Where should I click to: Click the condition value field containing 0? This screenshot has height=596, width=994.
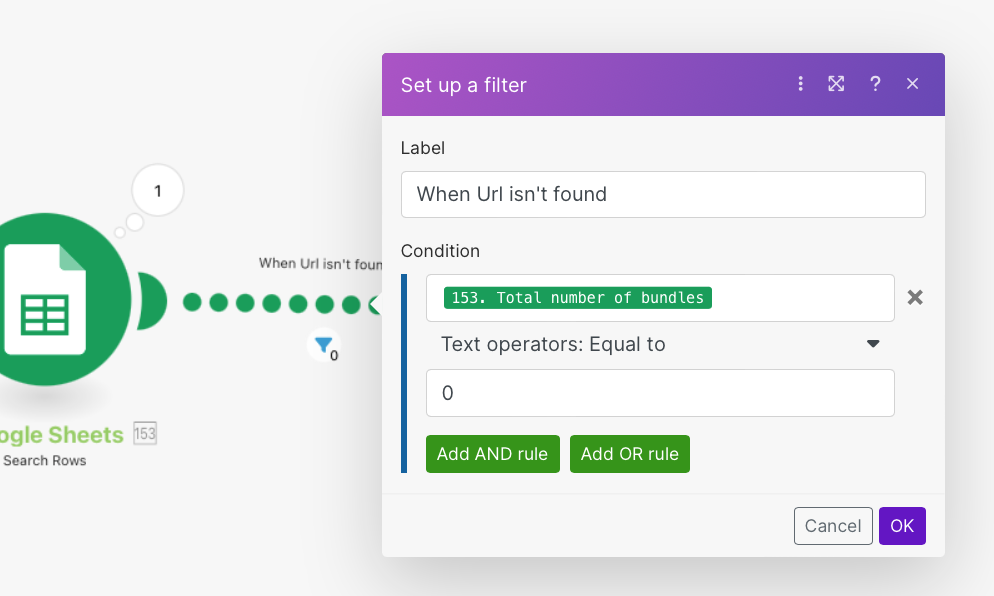point(660,393)
